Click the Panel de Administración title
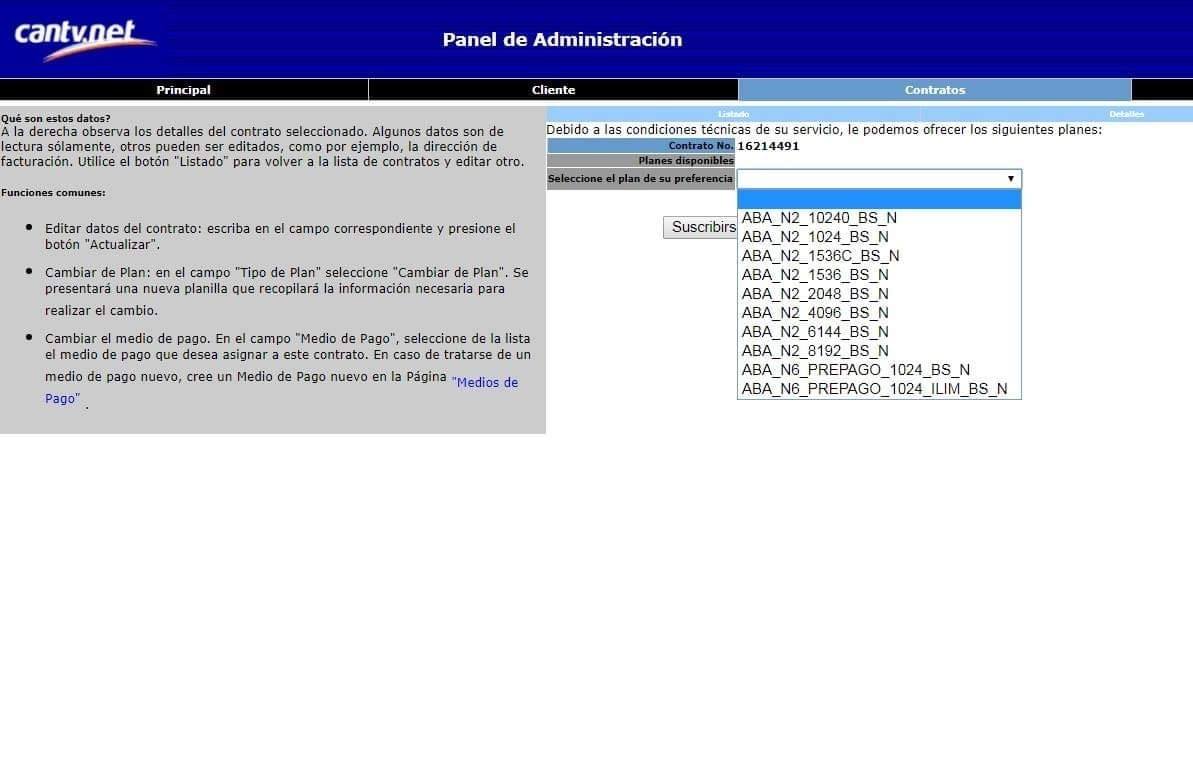The height and width of the screenshot is (759, 1193). click(562, 40)
